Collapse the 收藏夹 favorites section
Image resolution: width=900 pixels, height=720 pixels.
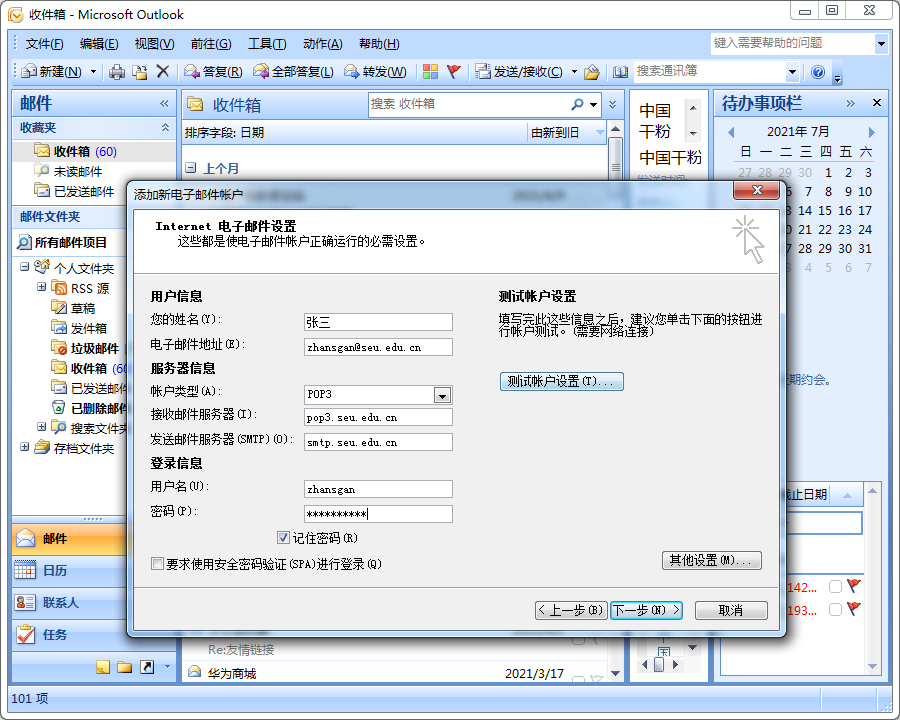pyautogui.click(x=165, y=127)
